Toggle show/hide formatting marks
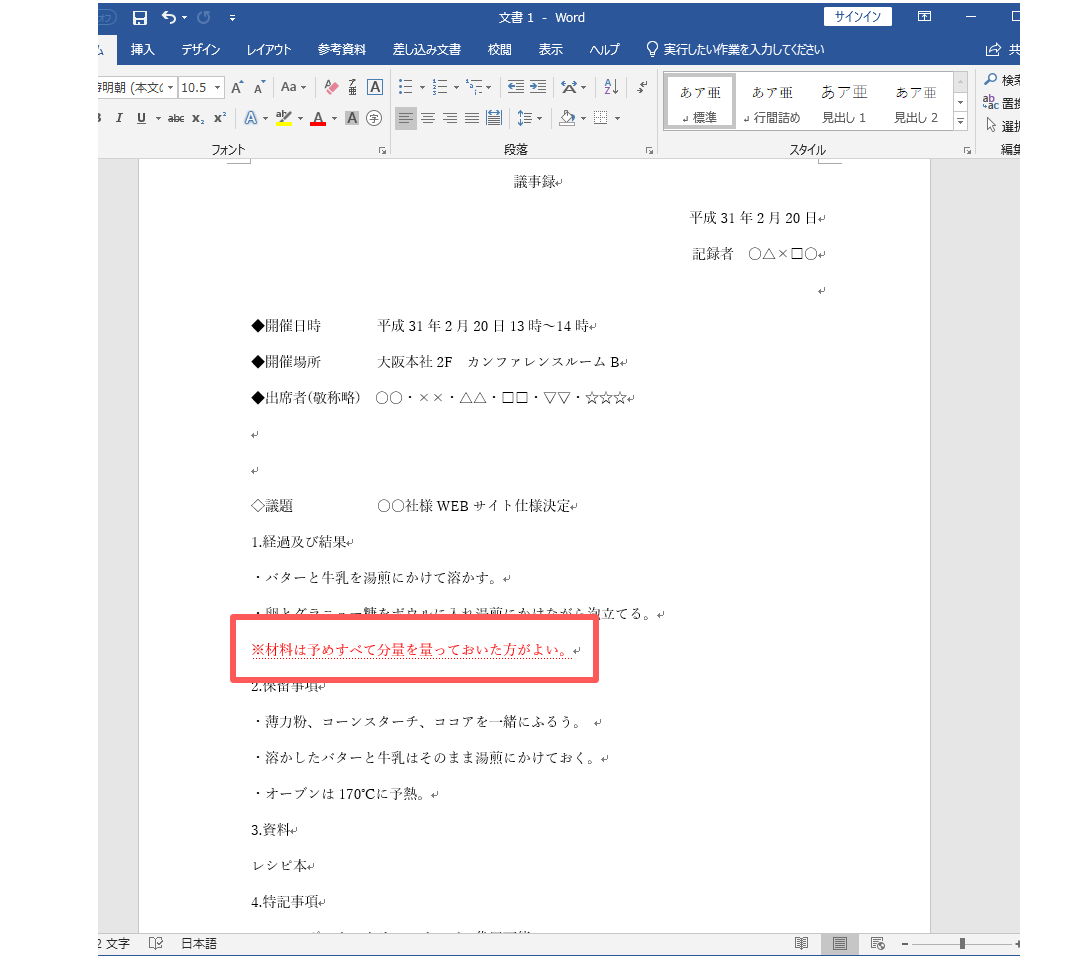 coord(643,87)
